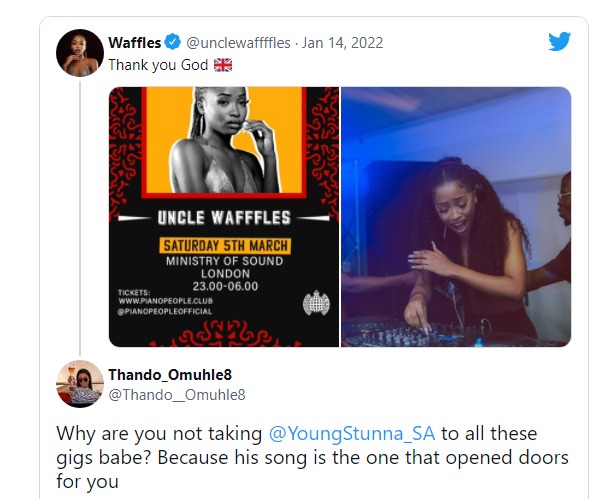Image resolution: width=616 pixels, height=499 pixels.
Task: Click the UK flag emoji
Action: [223, 65]
